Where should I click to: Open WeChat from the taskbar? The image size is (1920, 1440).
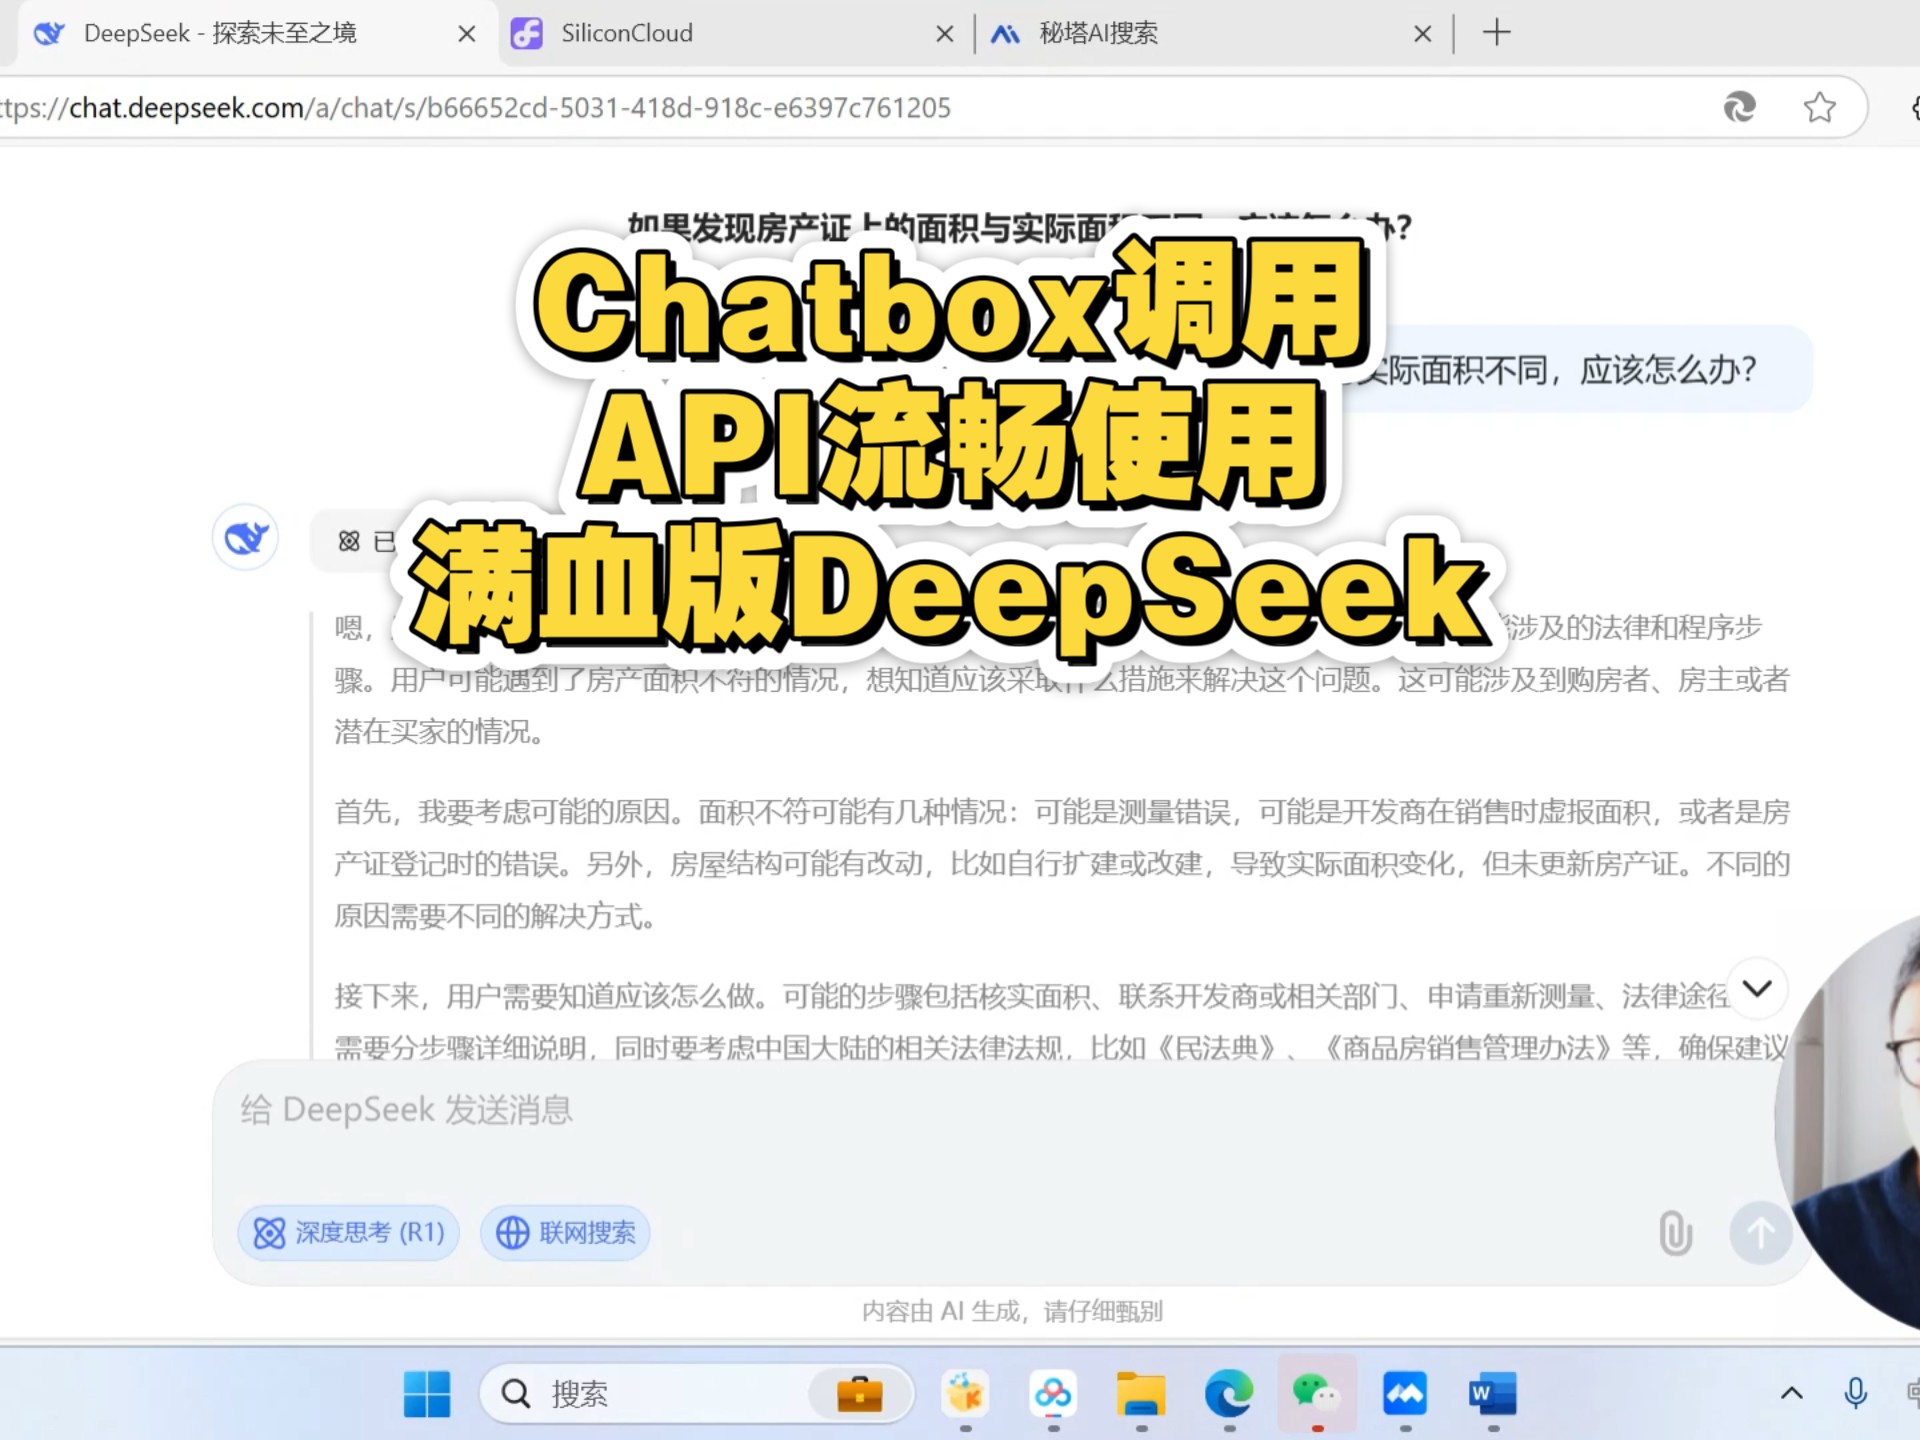(x=1316, y=1393)
